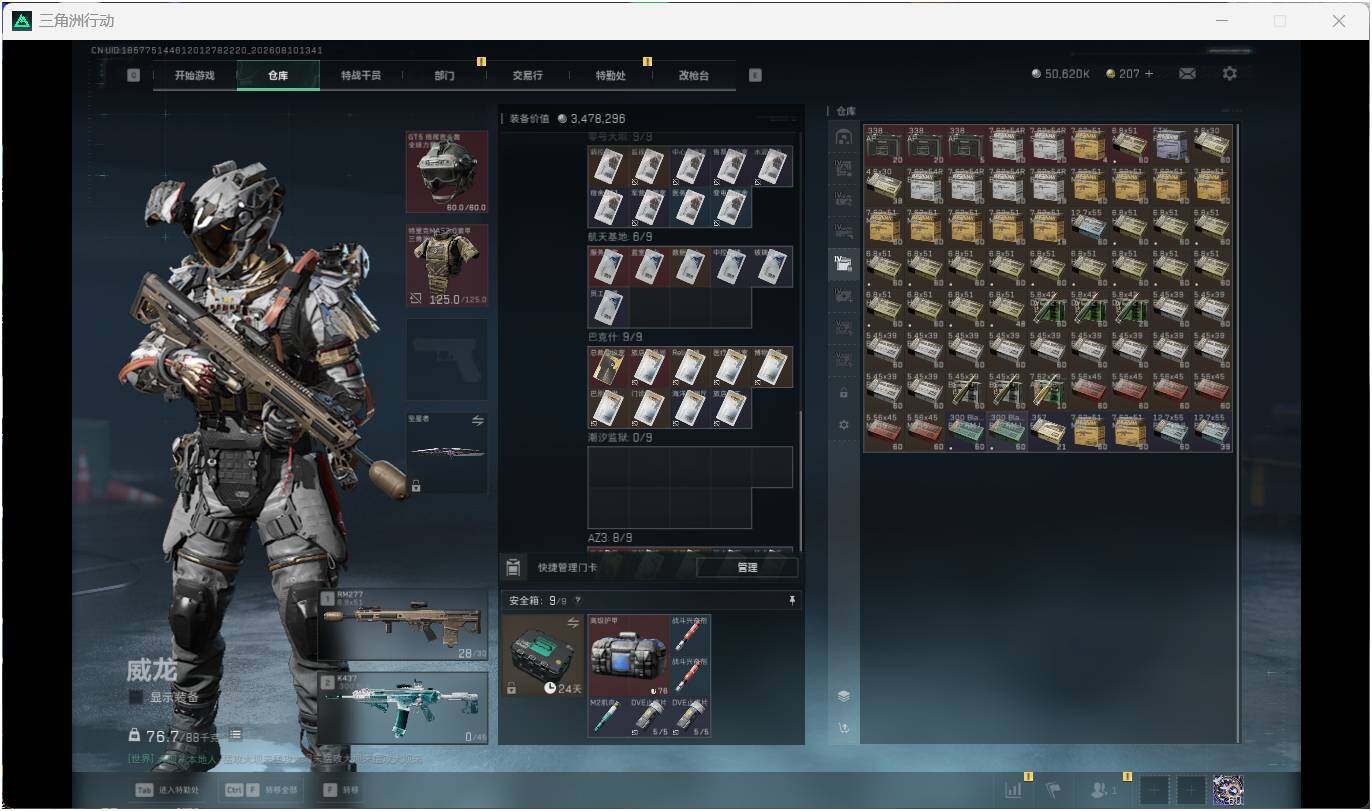1372x811 pixels.
Task: Select the body armor slot showing 125.0
Action: coord(447,265)
